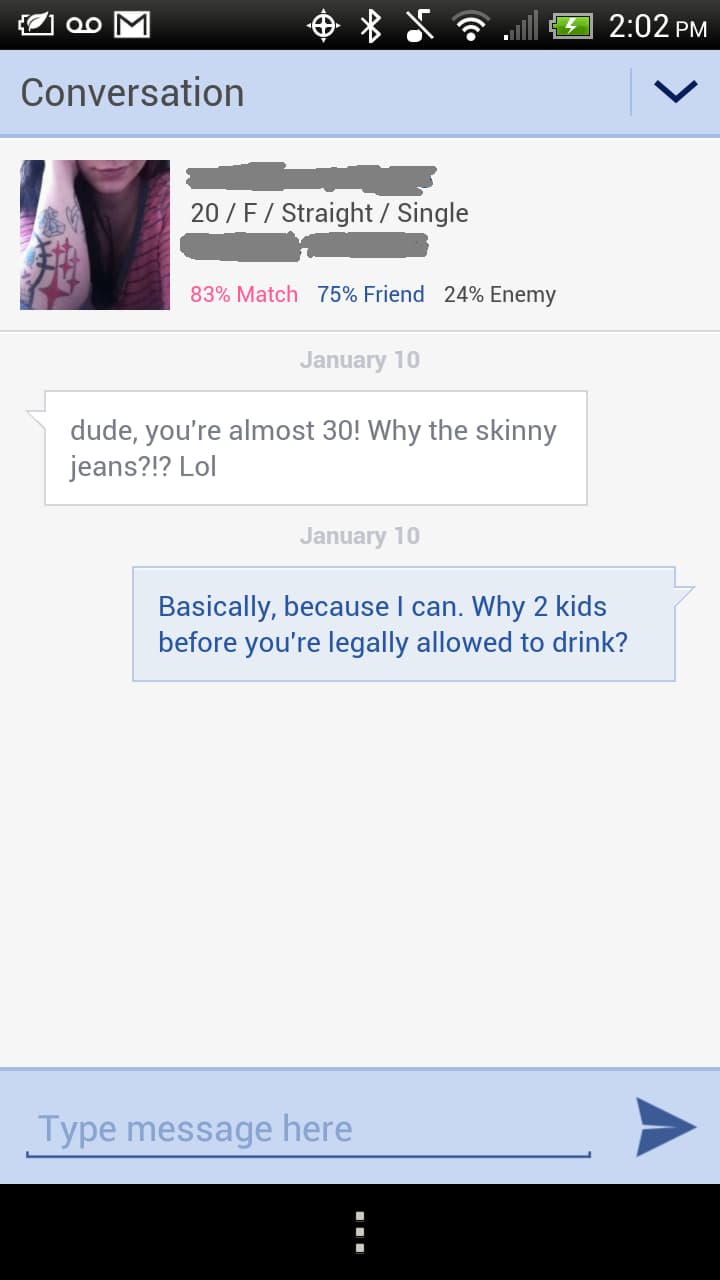Tap the '83% Match' score
Viewport: 720px width, 1280px height.
point(244,294)
